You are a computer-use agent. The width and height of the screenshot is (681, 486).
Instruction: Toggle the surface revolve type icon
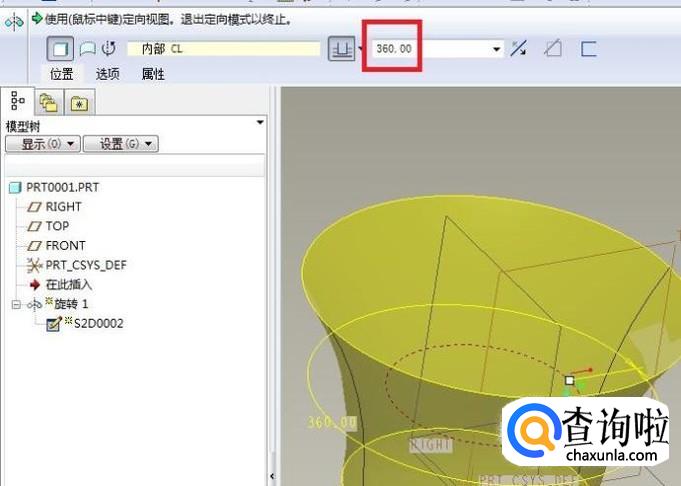(86, 49)
